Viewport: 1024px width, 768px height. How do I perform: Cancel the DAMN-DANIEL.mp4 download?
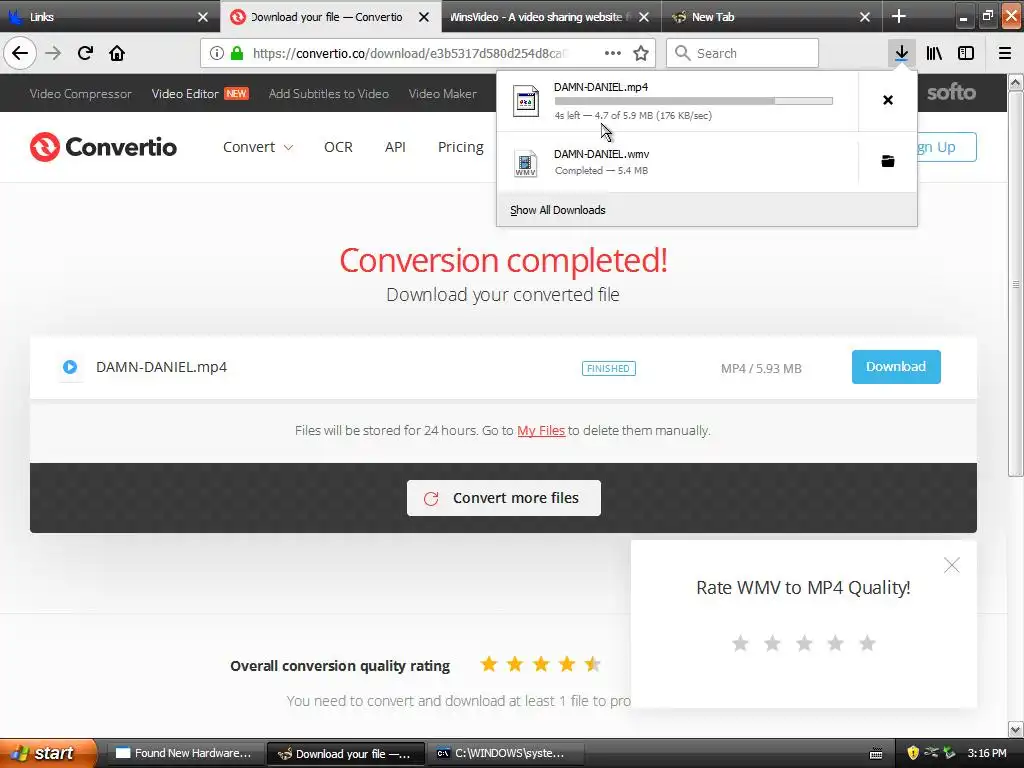point(888,100)
